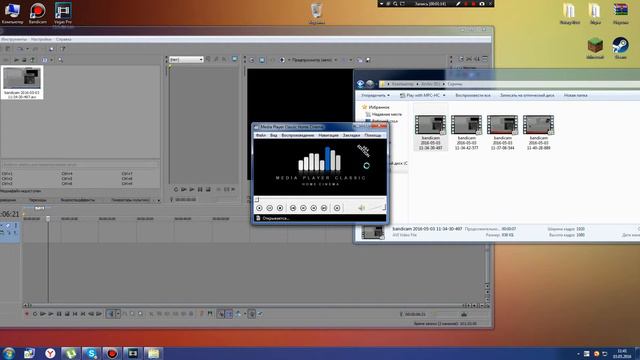Click Записать на оптический диск

click(527, 95)
